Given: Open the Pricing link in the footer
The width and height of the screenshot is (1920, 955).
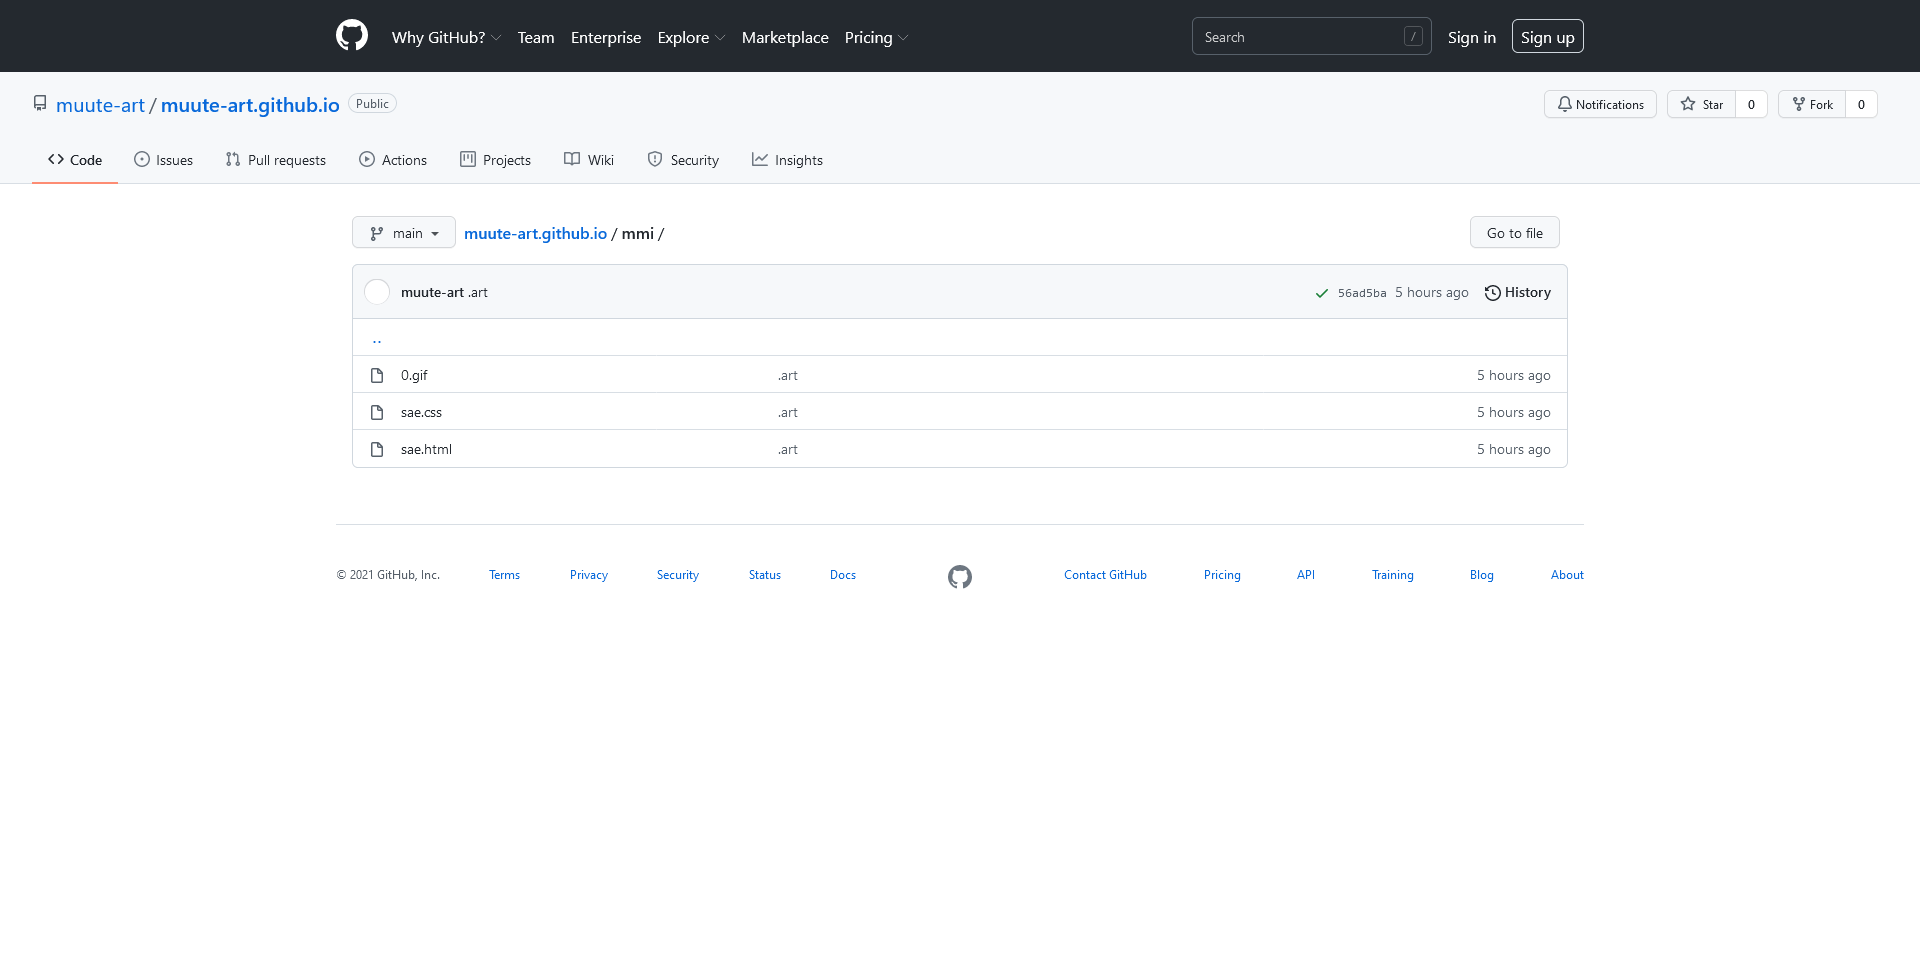Looking at the screenshot, I should [1222, 575].
